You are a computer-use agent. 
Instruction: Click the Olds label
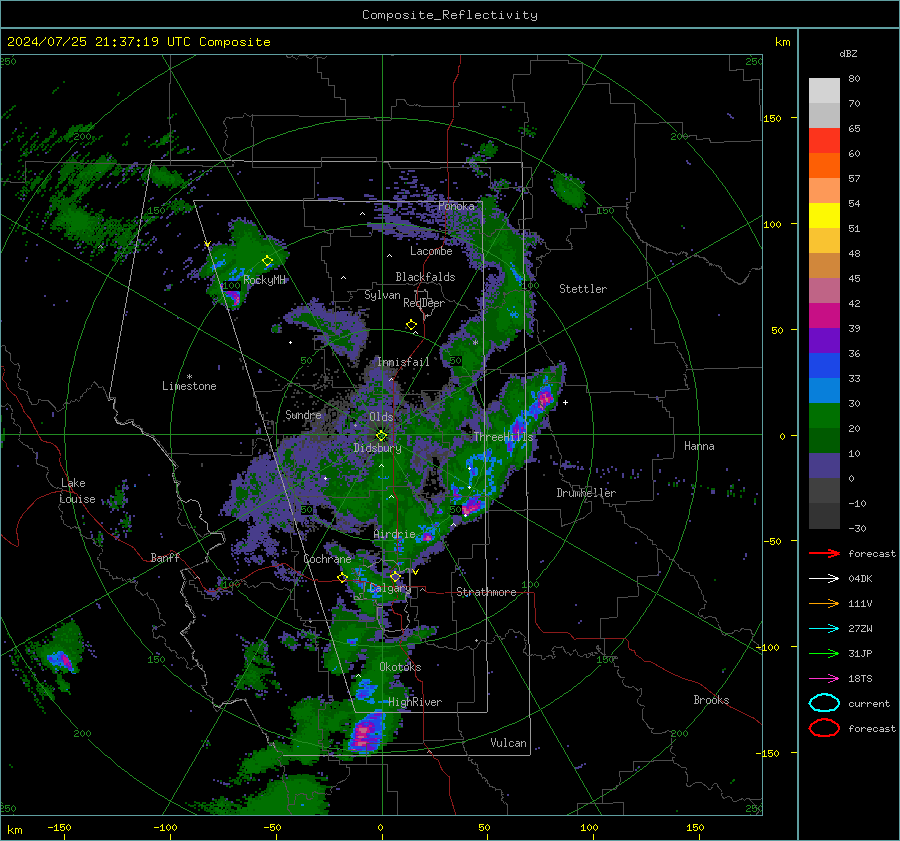381,417
